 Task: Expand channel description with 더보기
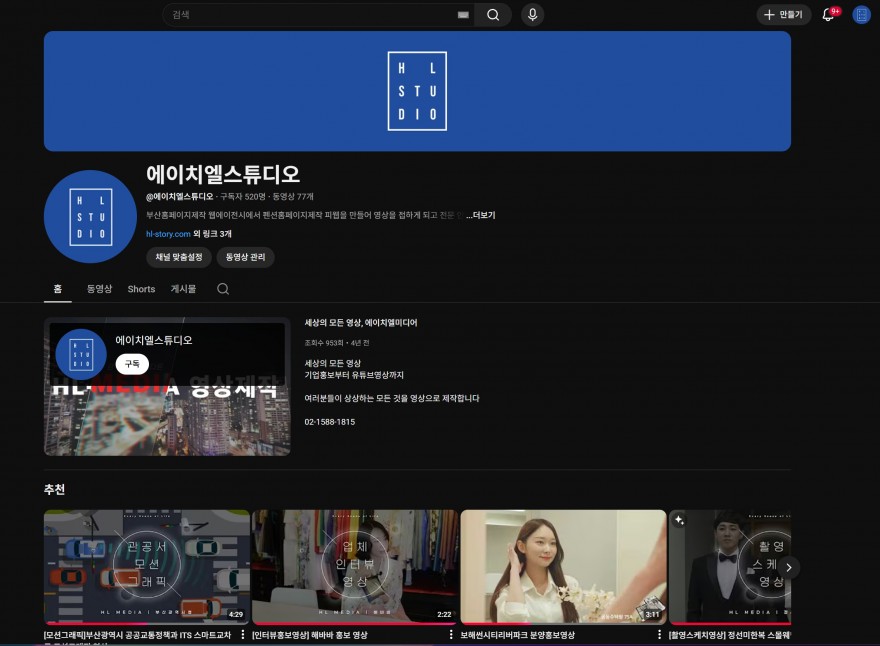tap(480, 215)
